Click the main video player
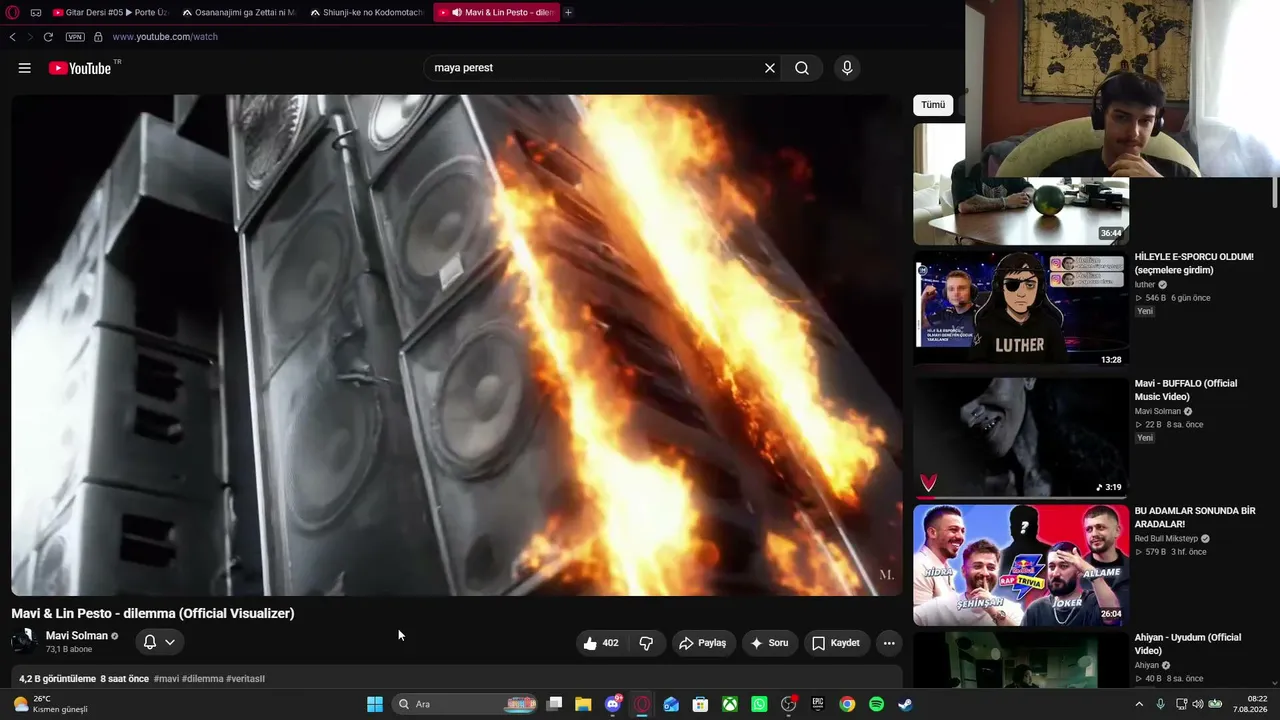The image size is (1280, 720). tap(457, 345)
